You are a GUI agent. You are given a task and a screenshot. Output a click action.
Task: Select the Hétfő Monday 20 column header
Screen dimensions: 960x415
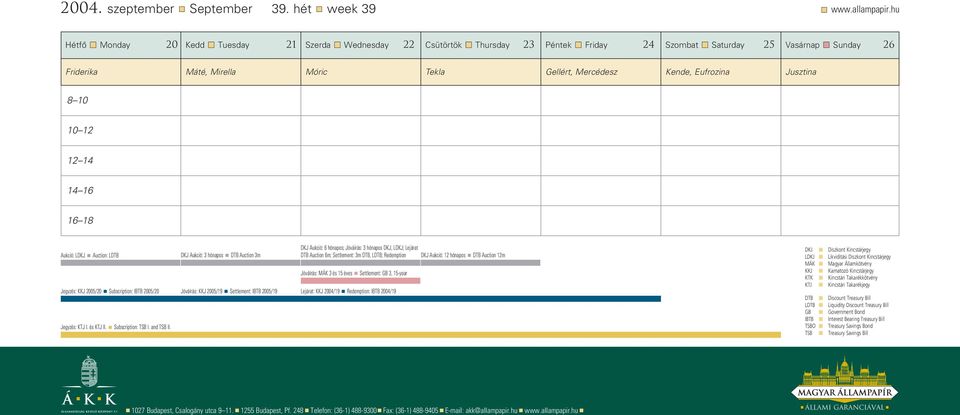(121, 45)
